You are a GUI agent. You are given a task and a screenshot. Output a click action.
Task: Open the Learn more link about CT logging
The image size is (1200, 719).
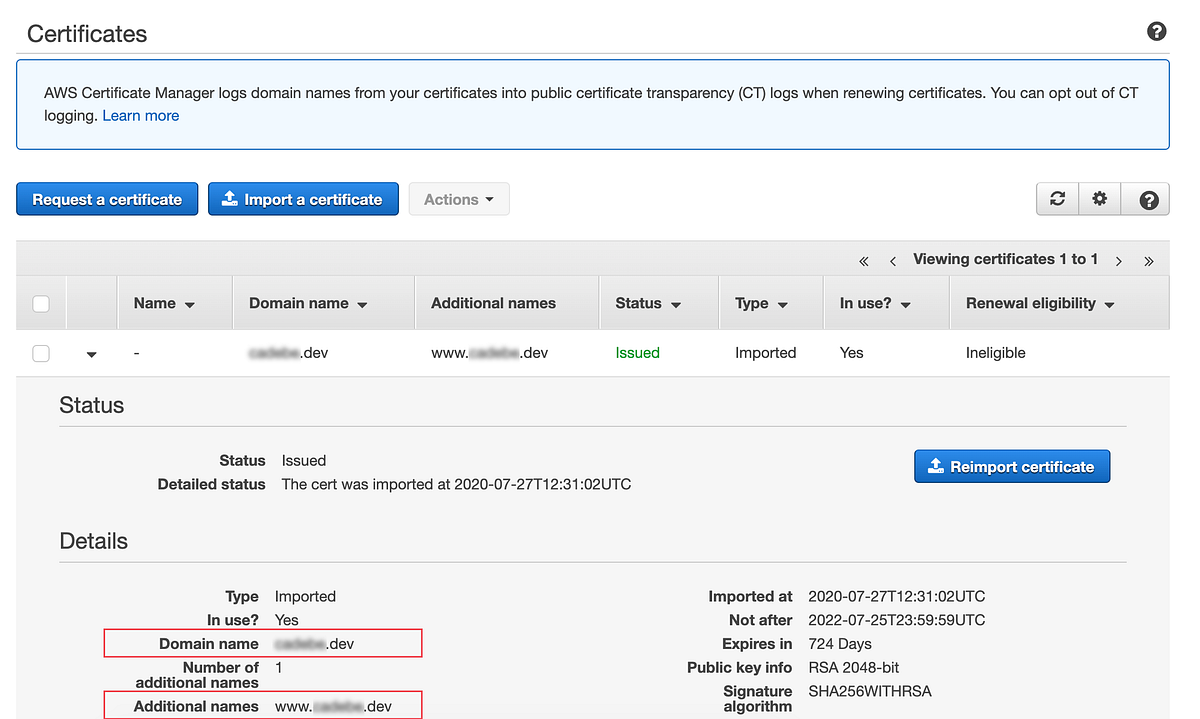140,115
